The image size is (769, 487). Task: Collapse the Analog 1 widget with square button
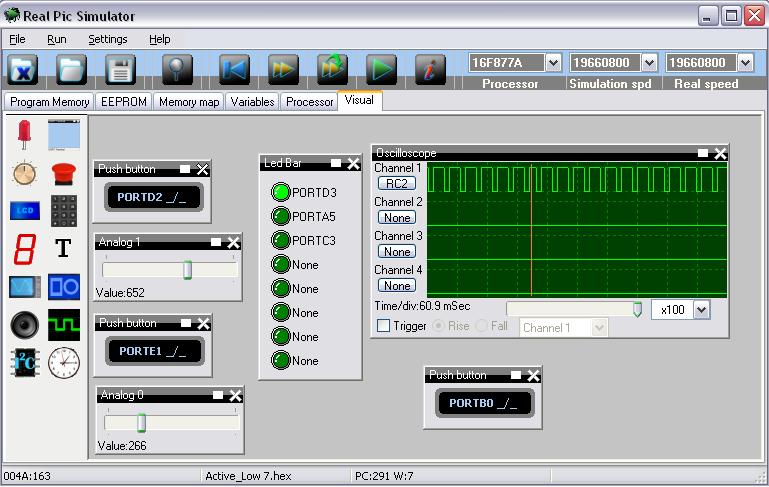(216, 242)
